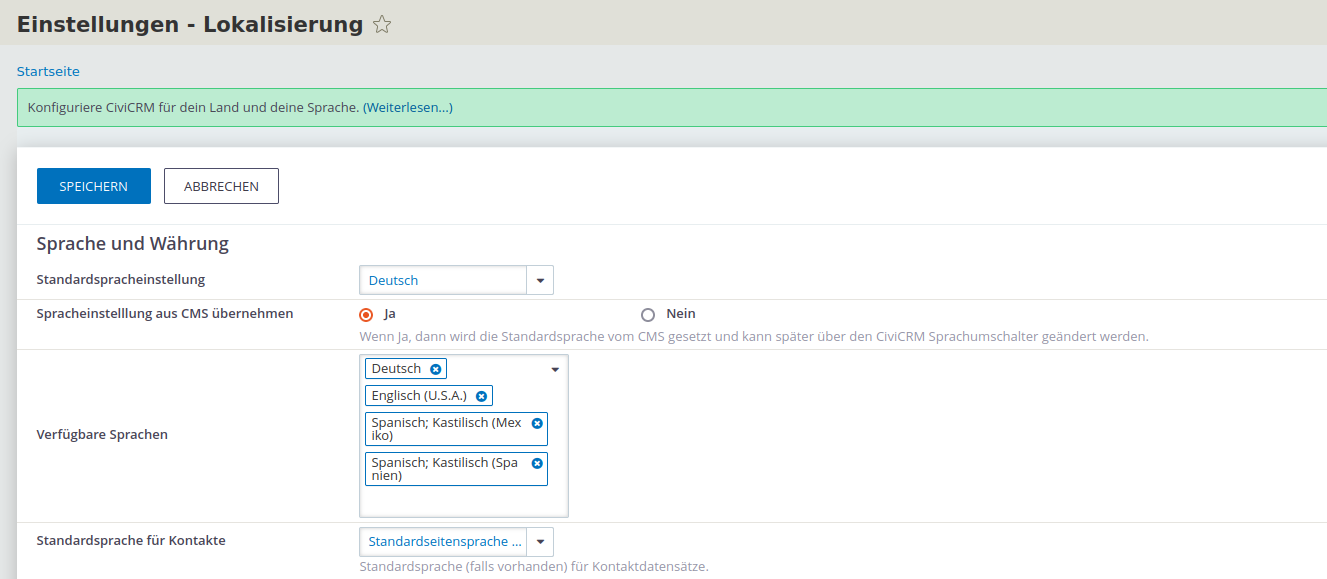Click the Spanisch; Kastilisch (Spanien) tag label

(x=447, y=468)
